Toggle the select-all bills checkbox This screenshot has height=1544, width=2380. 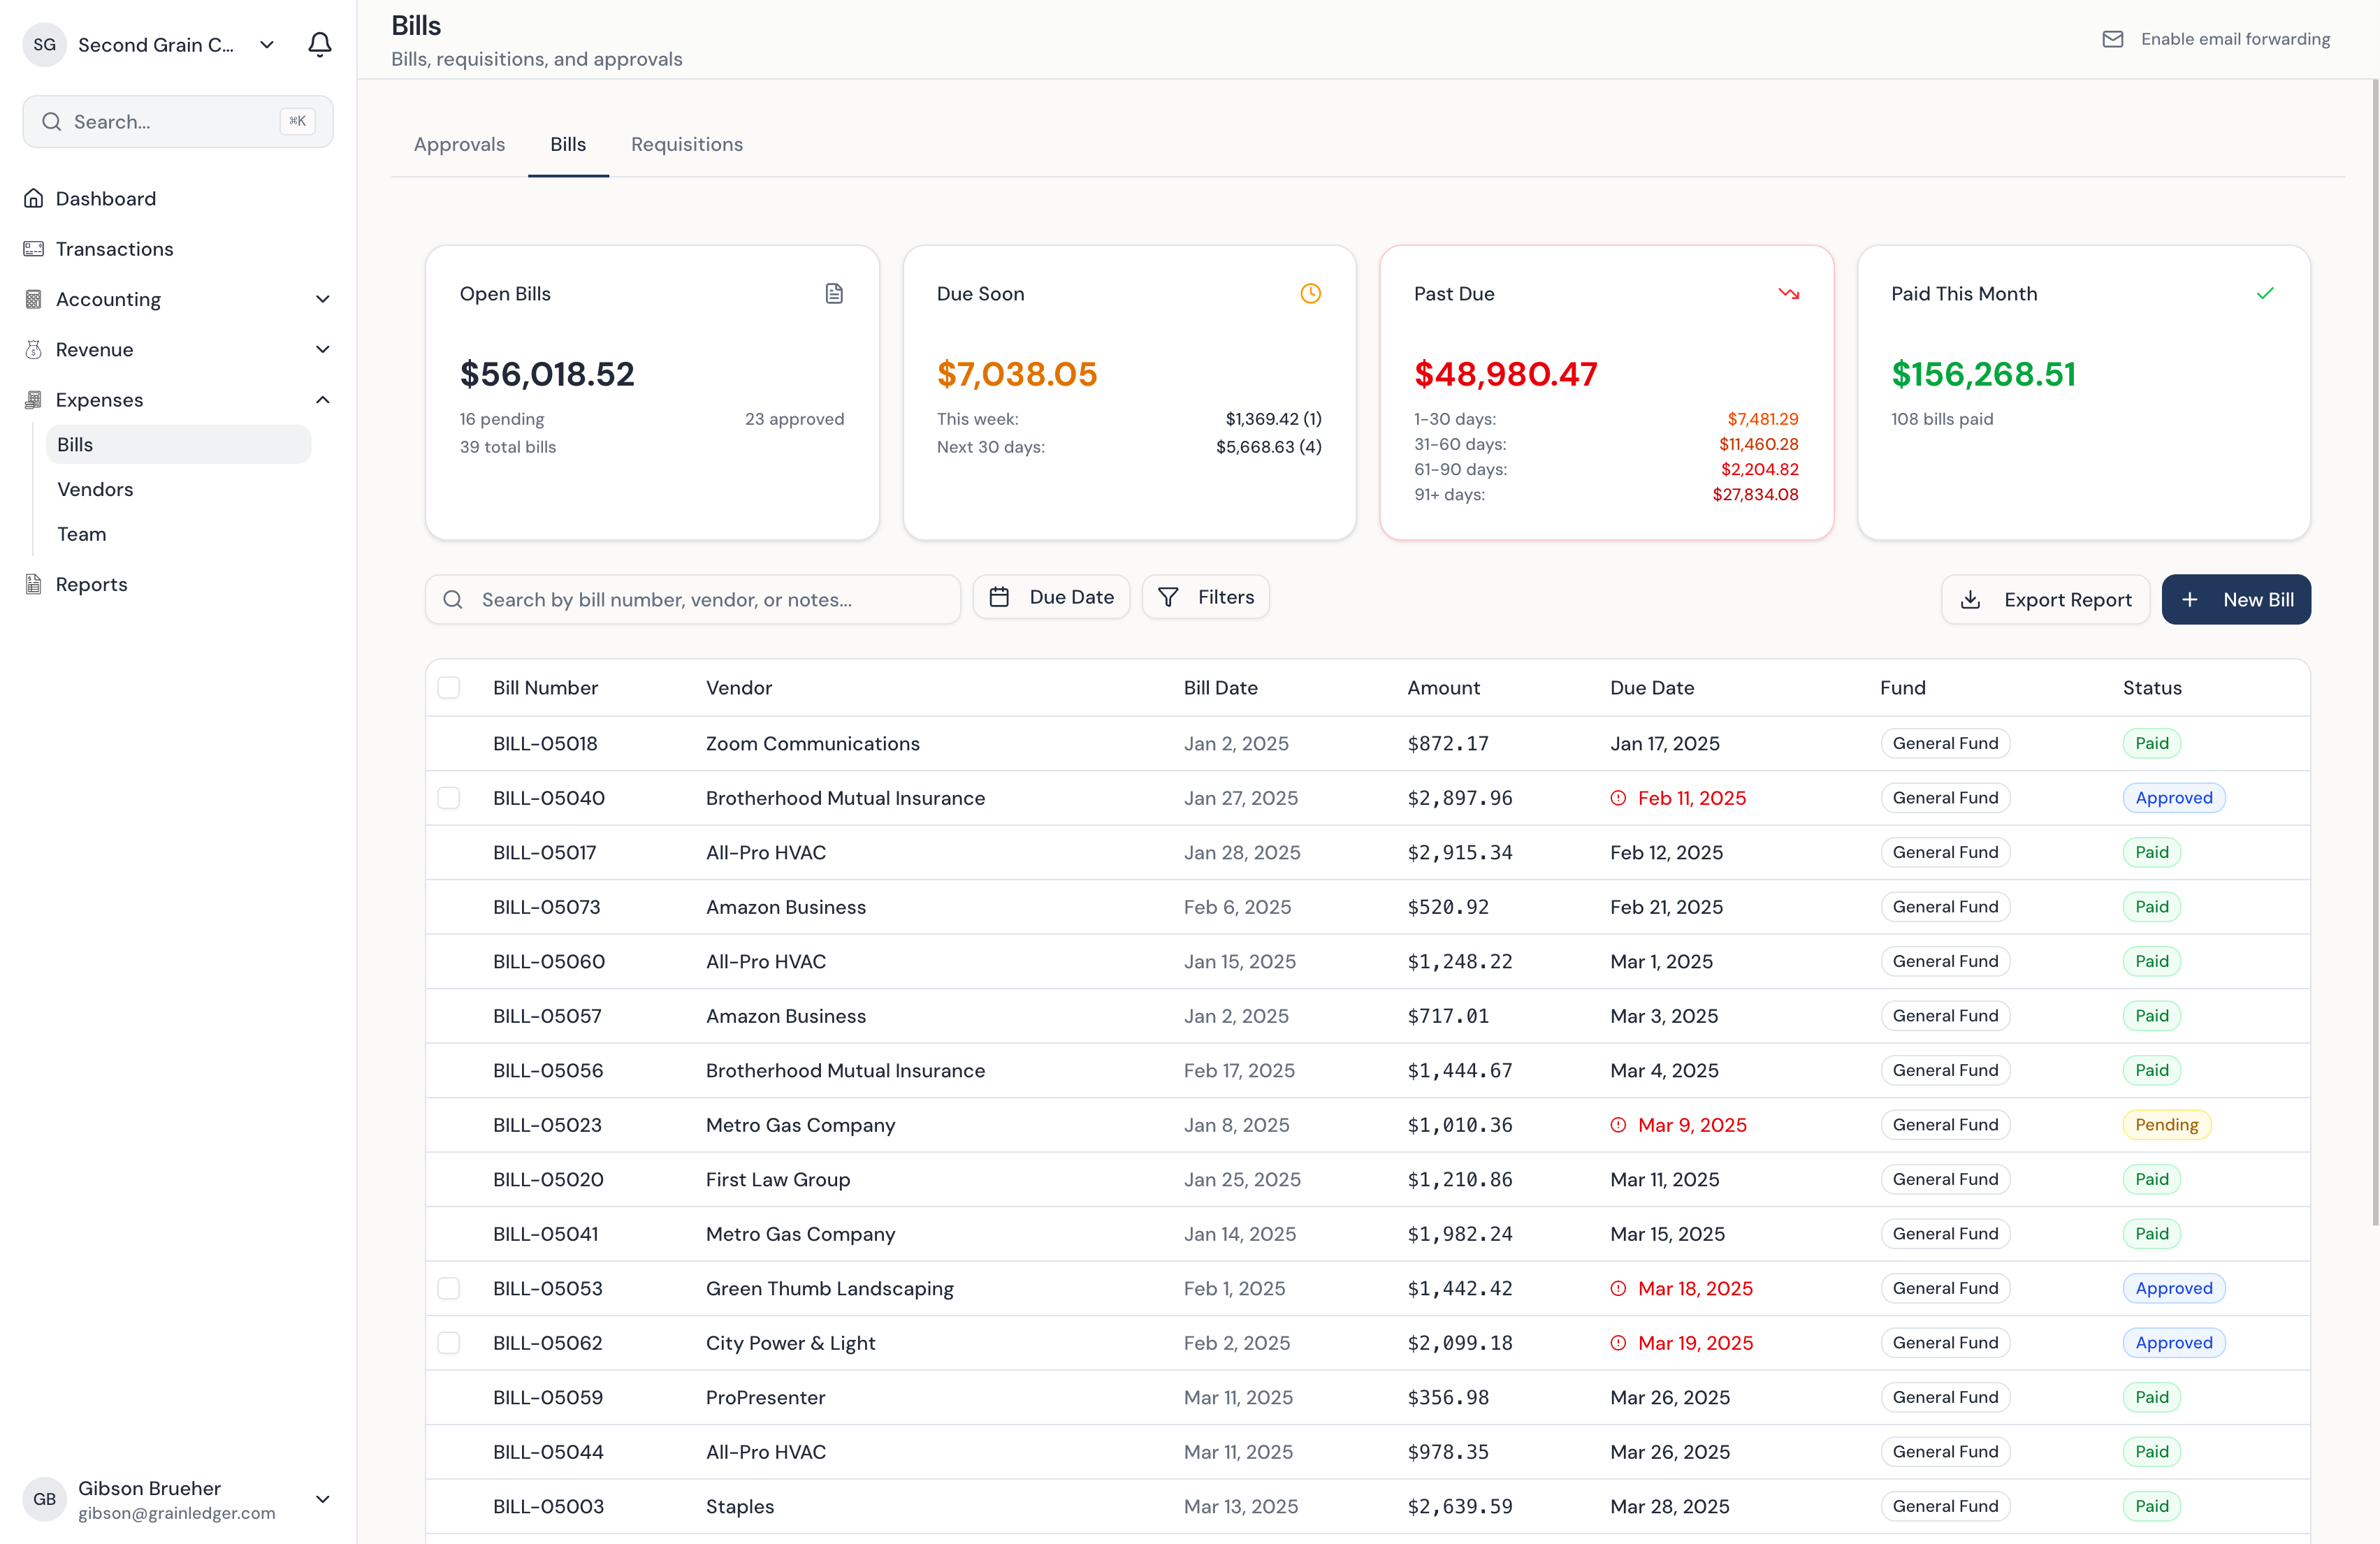pos(449,688)
